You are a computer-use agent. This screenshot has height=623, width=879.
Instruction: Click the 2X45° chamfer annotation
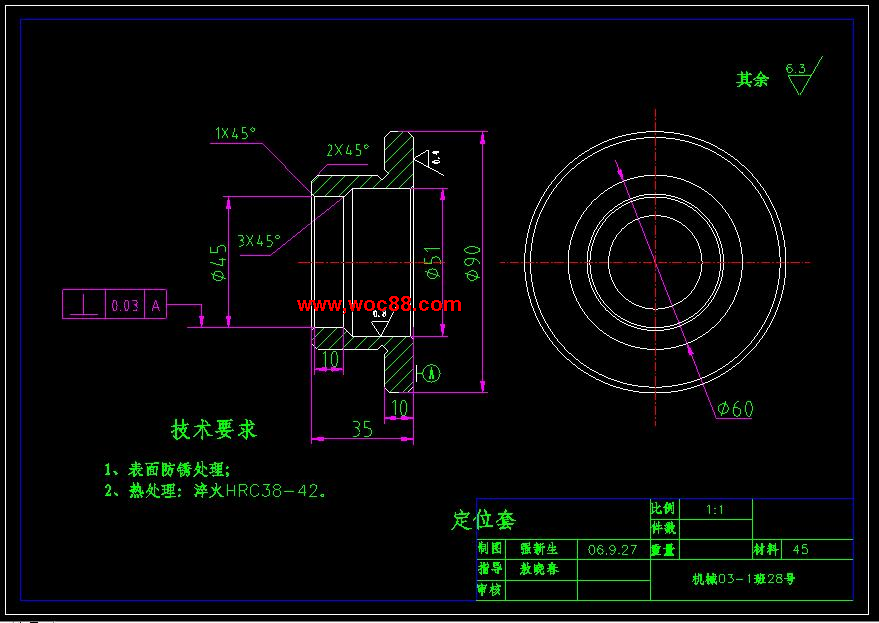pyautogui.click(x=348, y=150)
